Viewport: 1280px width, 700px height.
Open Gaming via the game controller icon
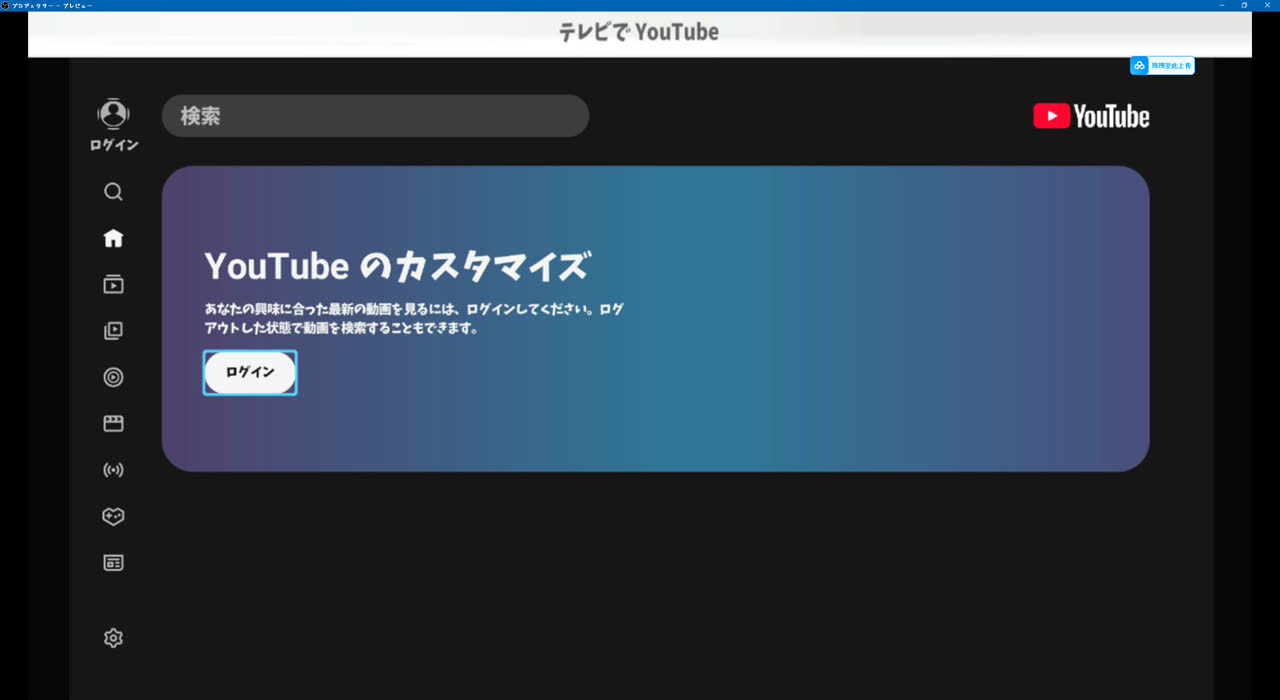coord(114,517)
